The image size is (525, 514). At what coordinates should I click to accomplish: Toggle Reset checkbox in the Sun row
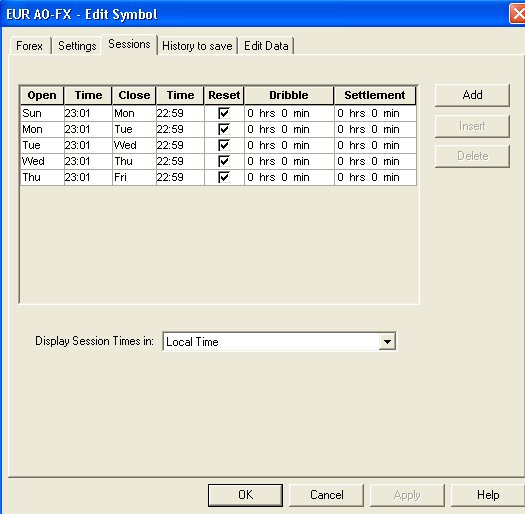pyautogui.click(x=224, y=113)
